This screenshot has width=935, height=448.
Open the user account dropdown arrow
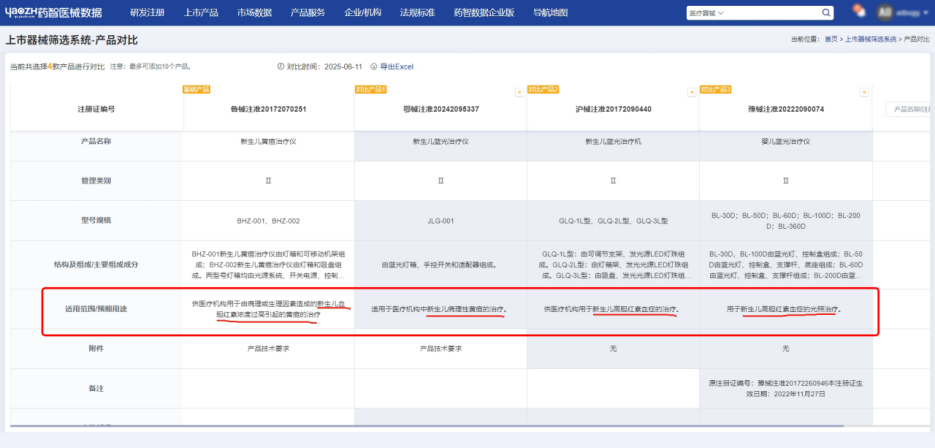(x=926, y=13)
